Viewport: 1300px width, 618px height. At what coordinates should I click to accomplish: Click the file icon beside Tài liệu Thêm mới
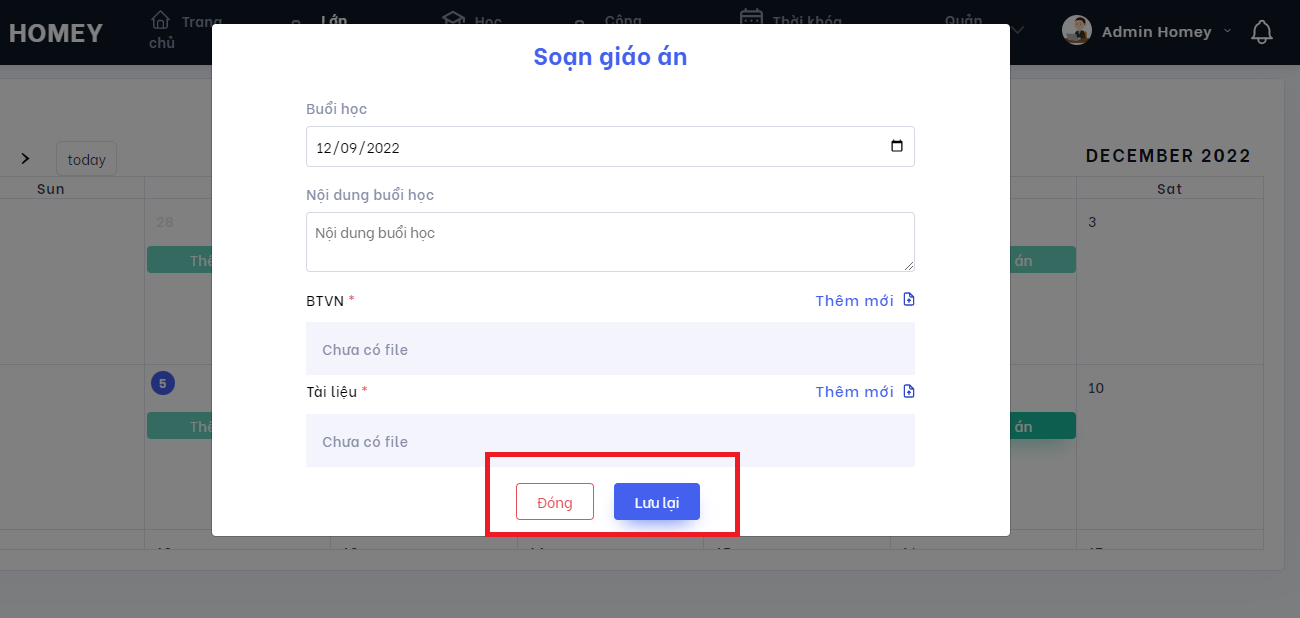[906, 391]
